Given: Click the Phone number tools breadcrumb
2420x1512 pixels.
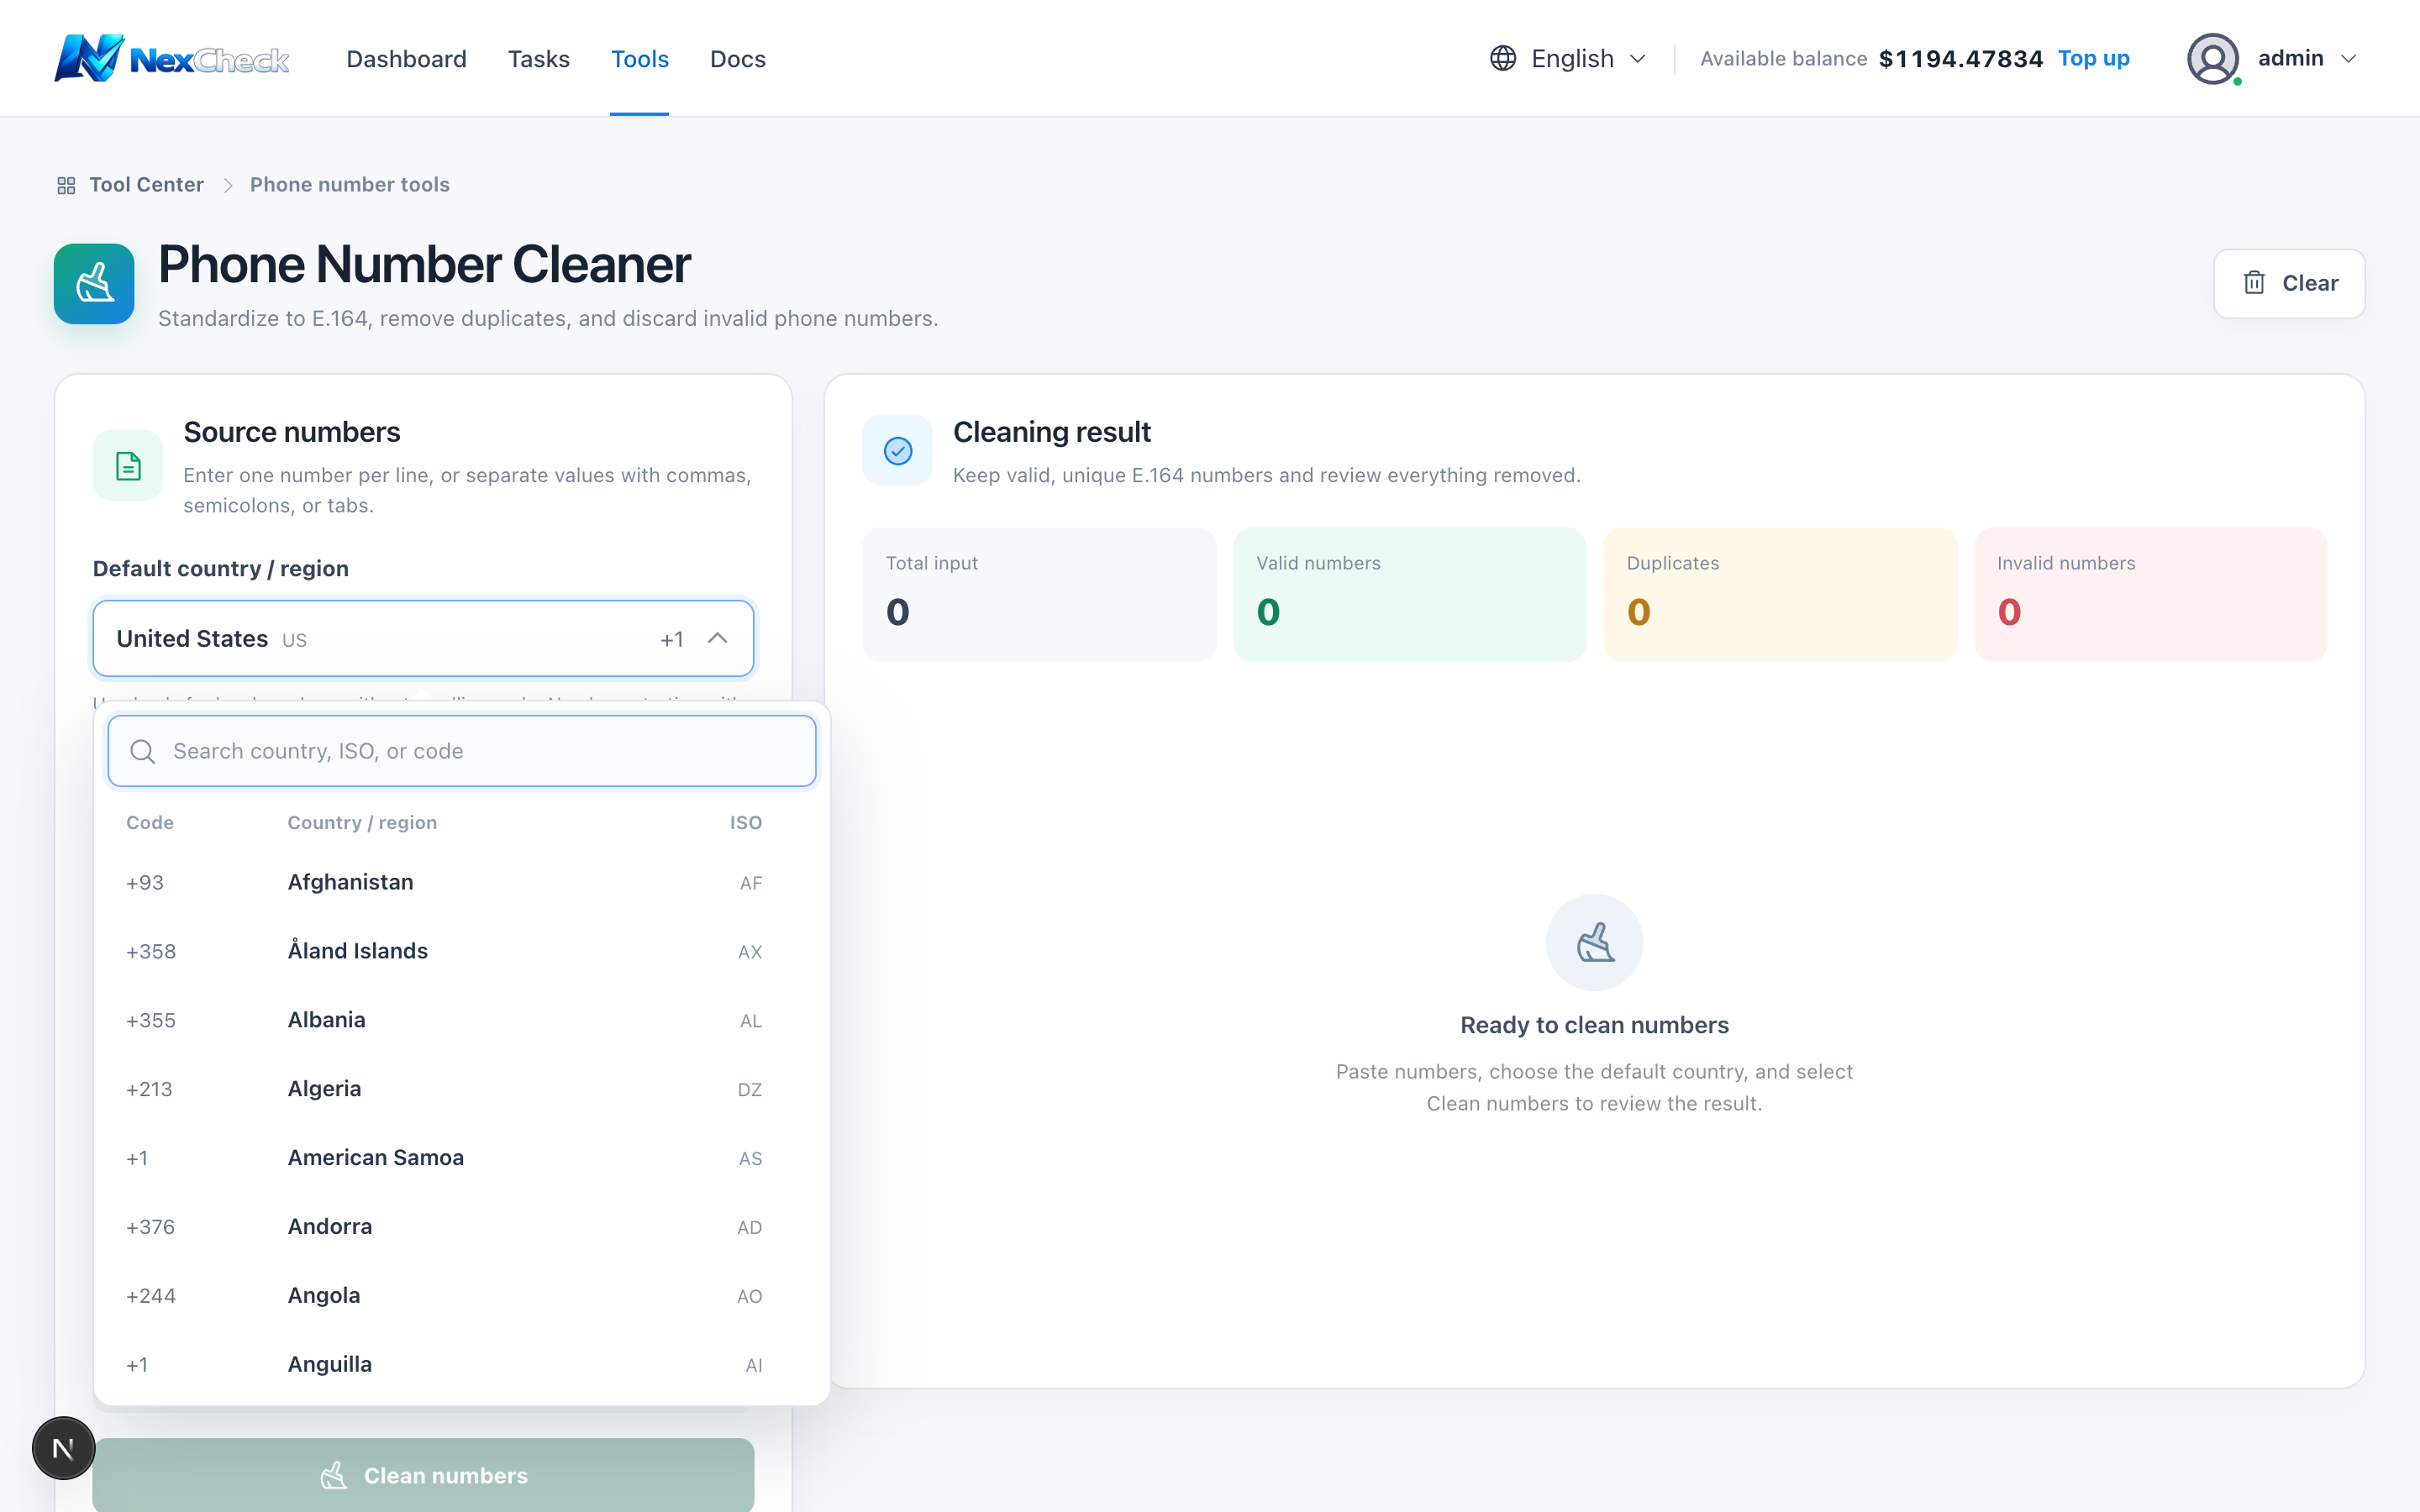Looking at the screenshot, I should point(349,185).
